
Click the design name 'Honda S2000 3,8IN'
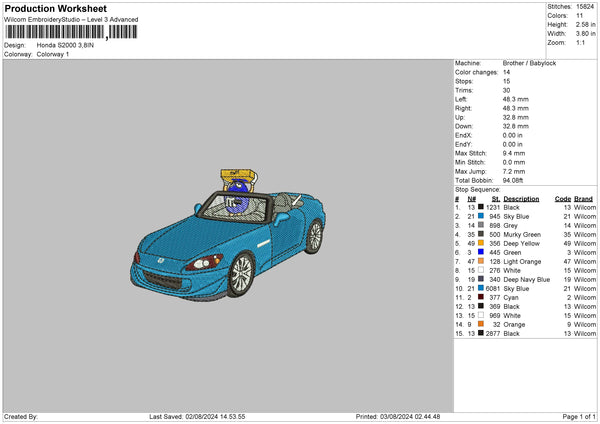click(65, 45)
